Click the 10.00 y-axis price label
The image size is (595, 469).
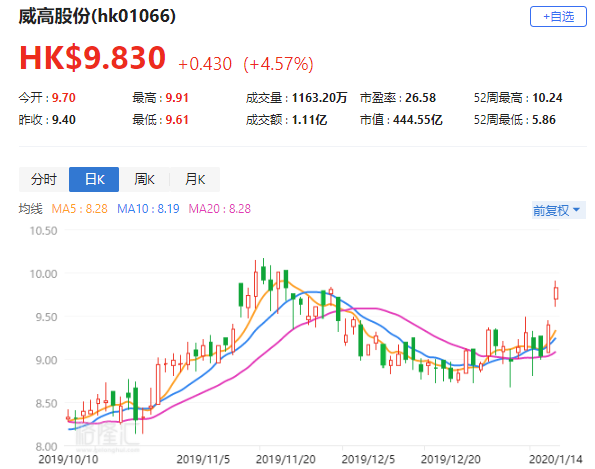point(43,274)
